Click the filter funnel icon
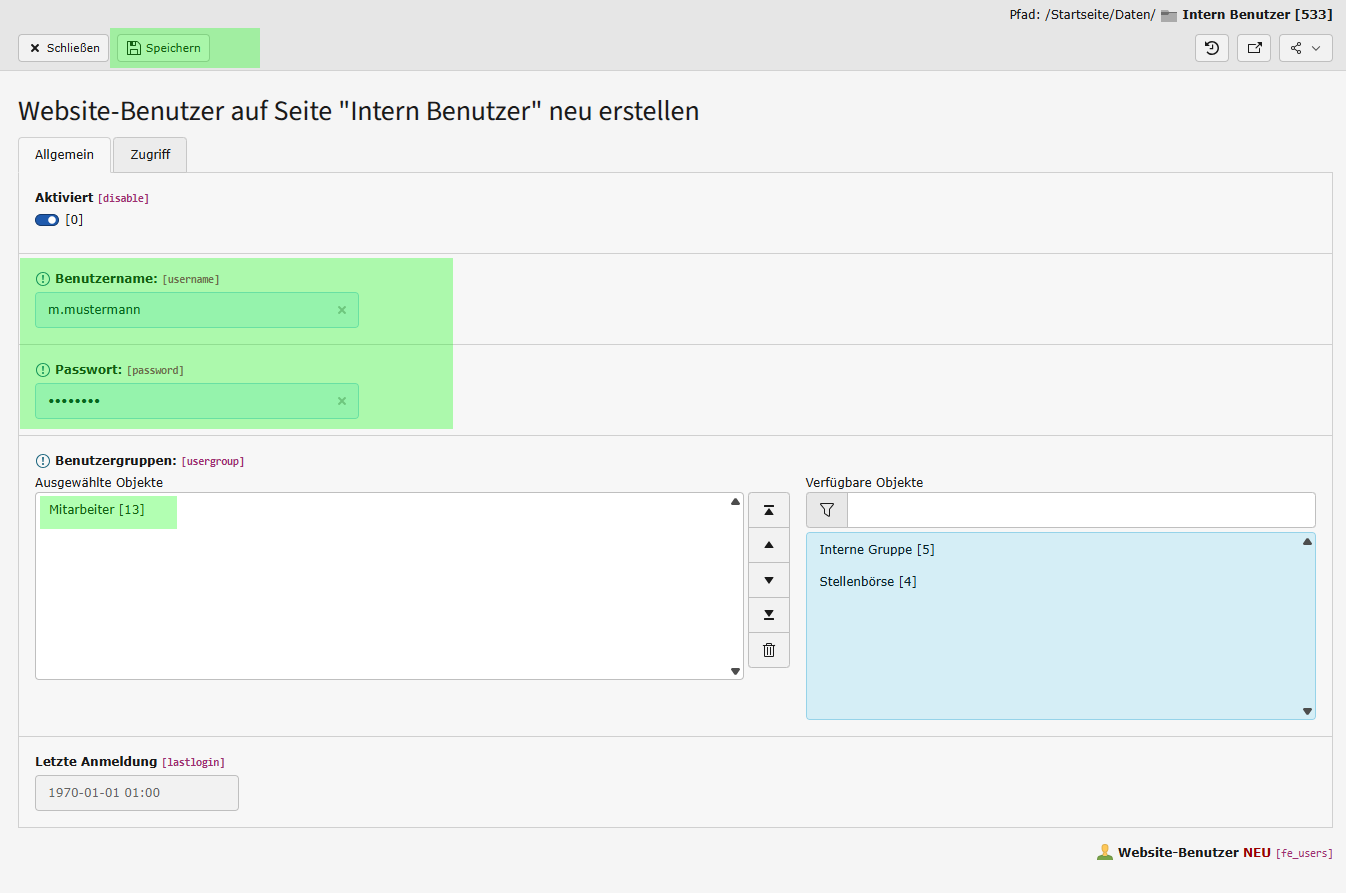The image size is (1346, 893). [x=827, y=510]
